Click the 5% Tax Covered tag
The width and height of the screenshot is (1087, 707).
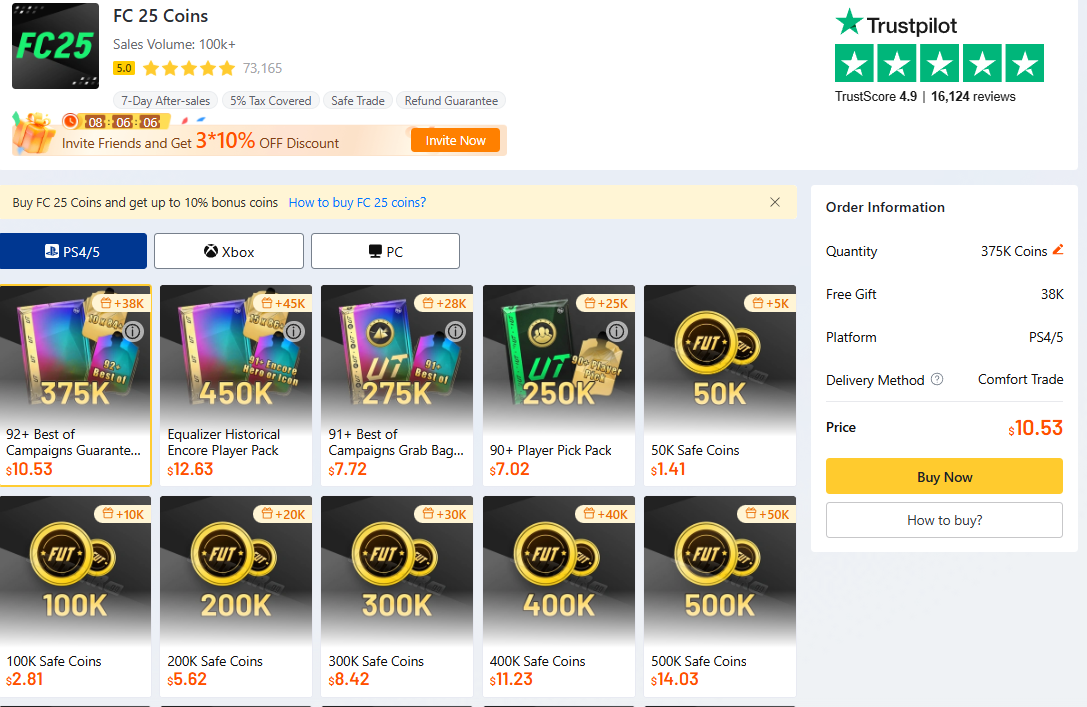coord(270,101)
